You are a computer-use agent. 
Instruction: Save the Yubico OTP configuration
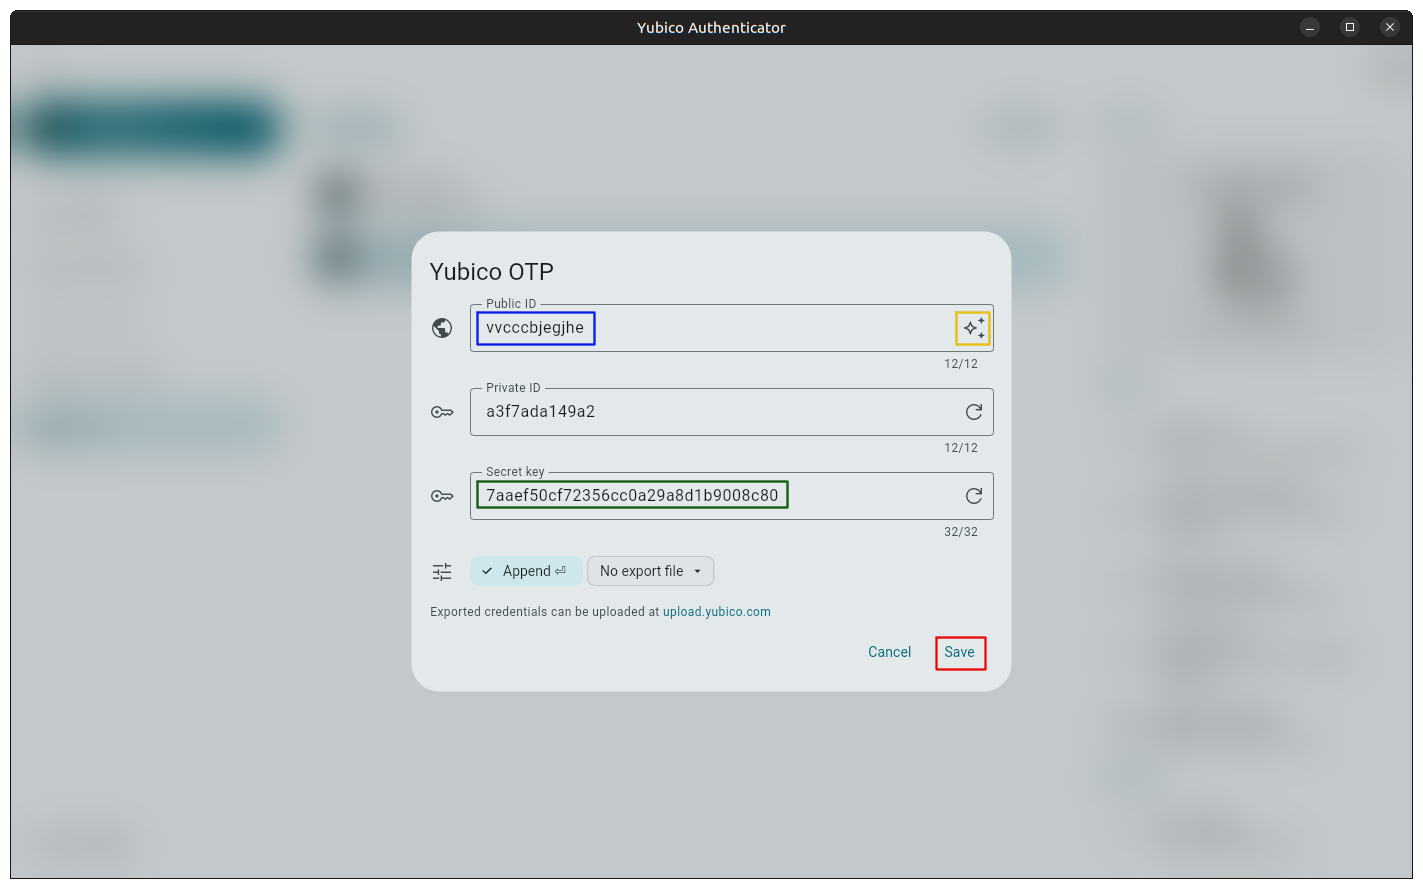(x=960, y=653)
